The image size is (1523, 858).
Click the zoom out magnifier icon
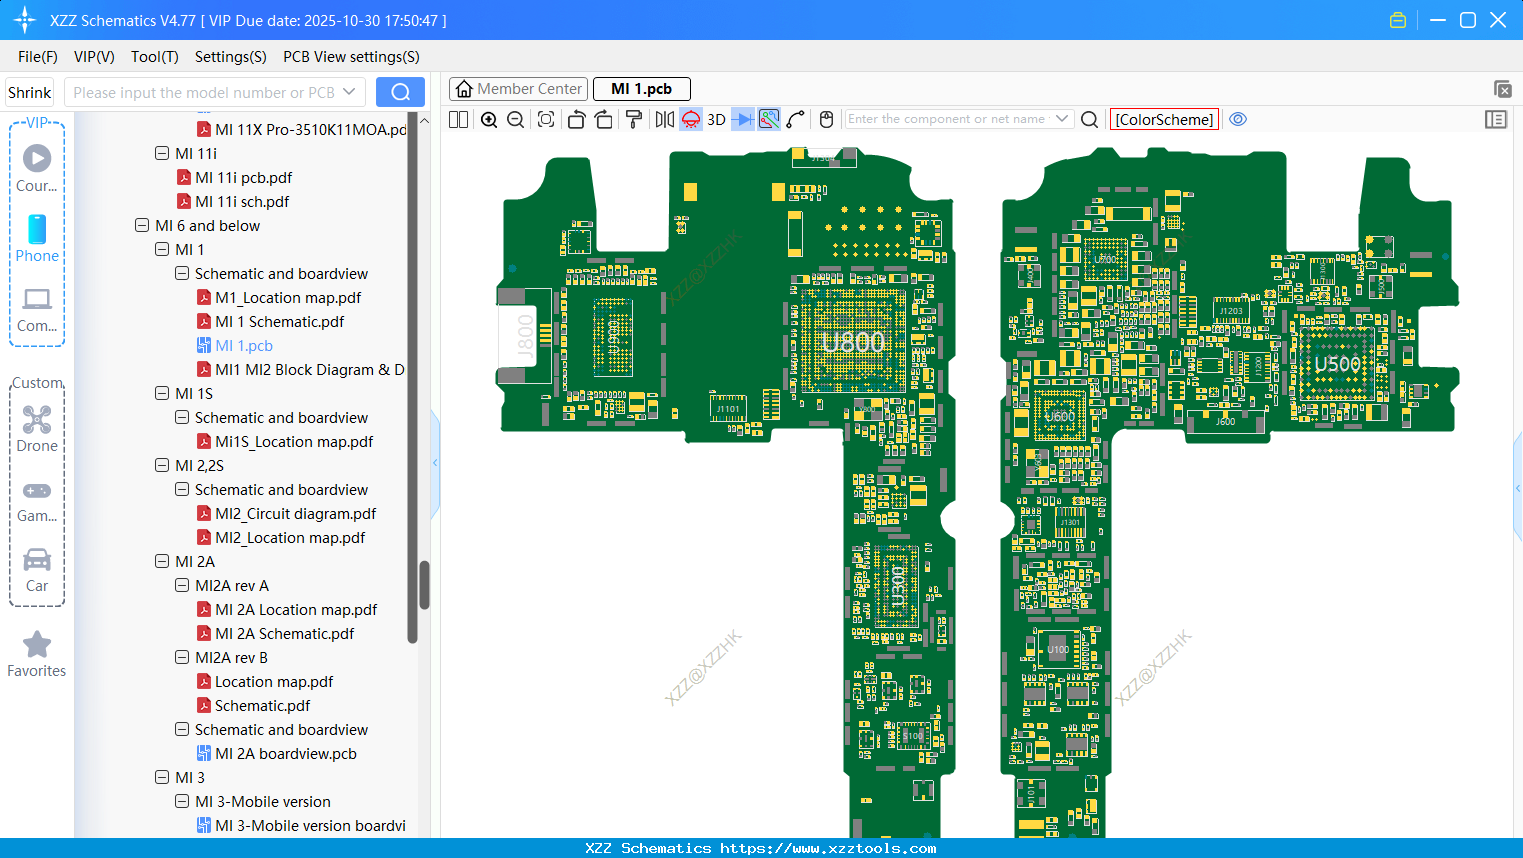pyautogui.click(x=516, y=120)
